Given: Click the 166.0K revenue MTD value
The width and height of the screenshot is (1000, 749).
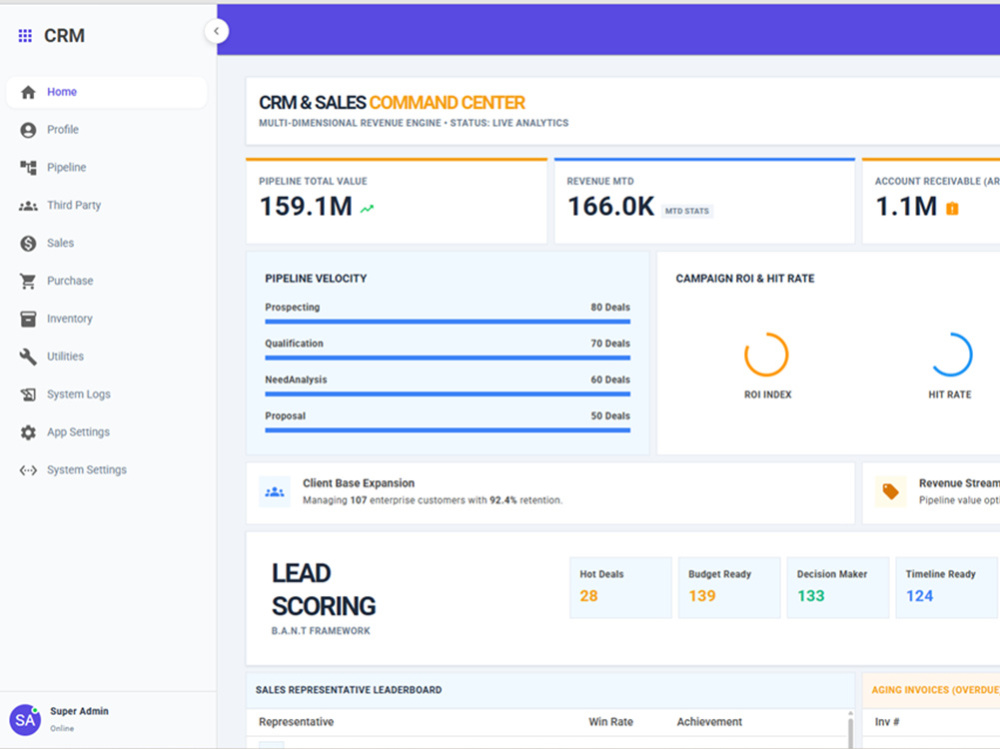Looking at the screenshot, I should pyautogui.click(x=611, y=206).
